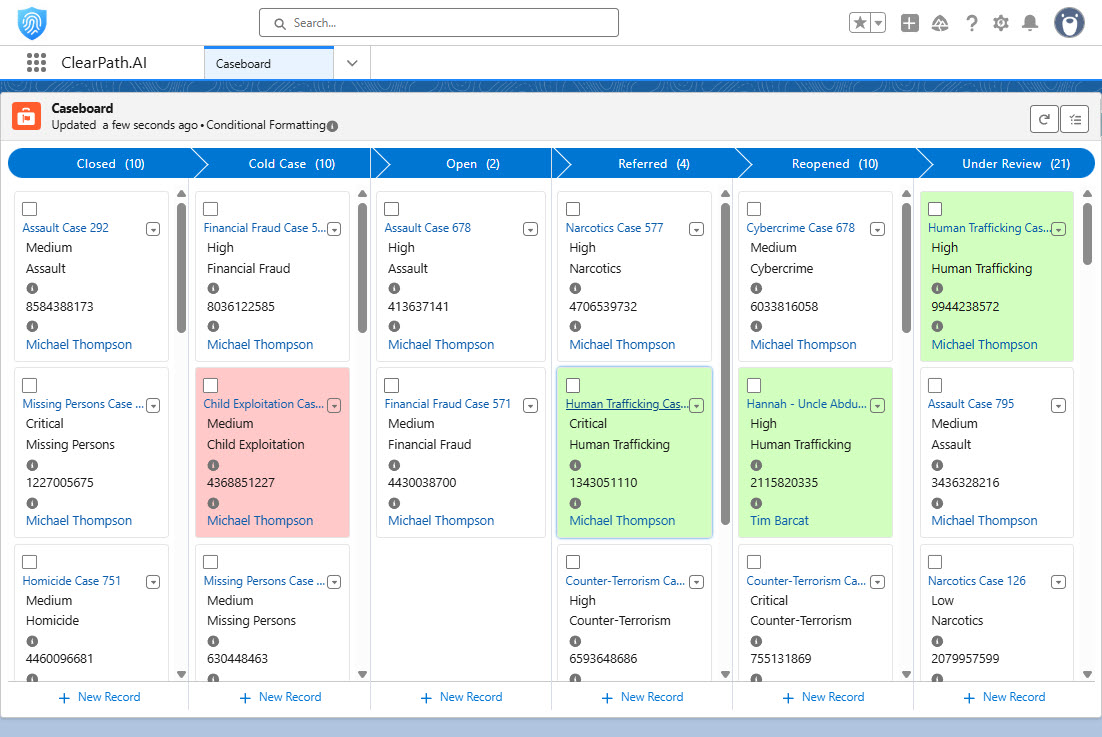Open the Setup gear icon
Viewport: 1102px width, 737px height.
(1001, 23)
